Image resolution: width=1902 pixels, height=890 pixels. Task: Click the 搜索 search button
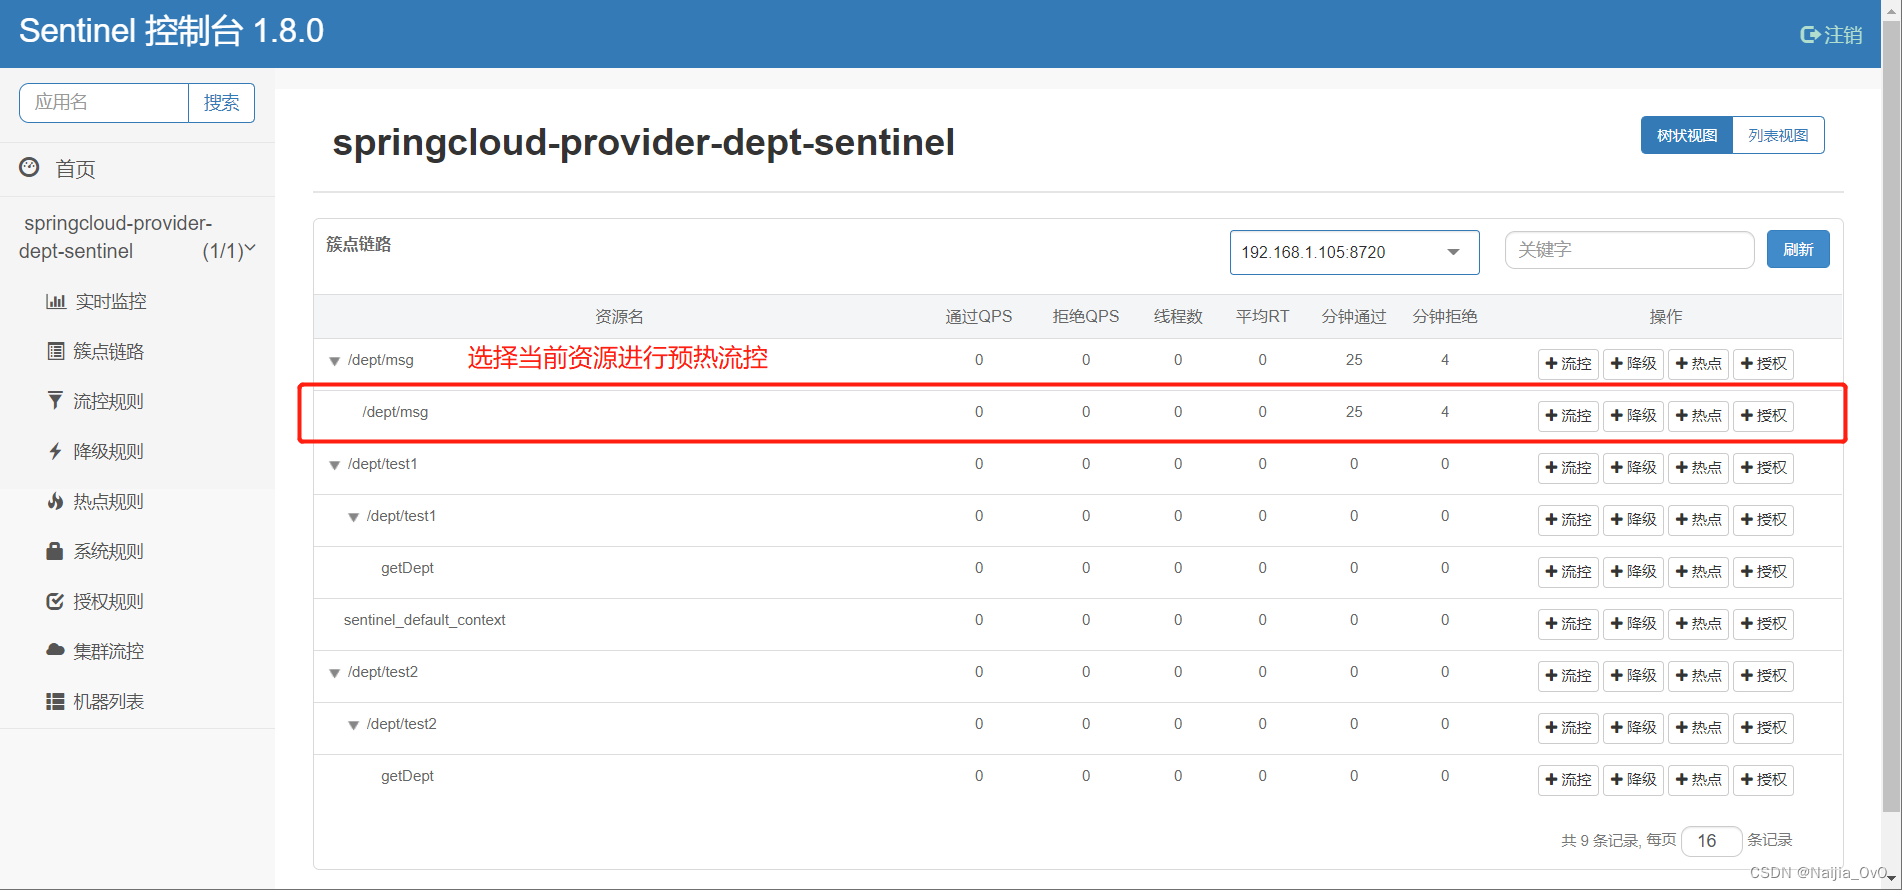click(221, 102)
